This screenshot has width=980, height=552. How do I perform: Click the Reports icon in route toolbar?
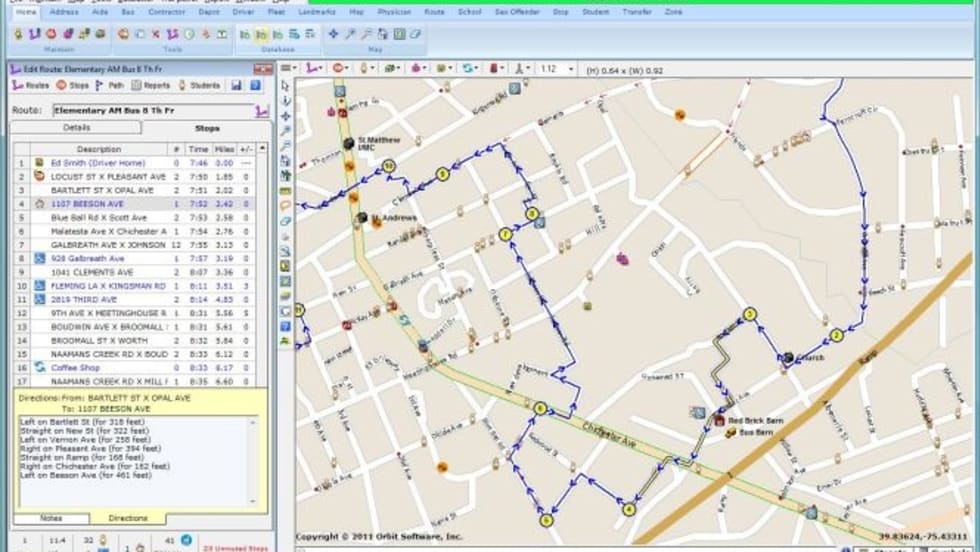pos(135,86)
